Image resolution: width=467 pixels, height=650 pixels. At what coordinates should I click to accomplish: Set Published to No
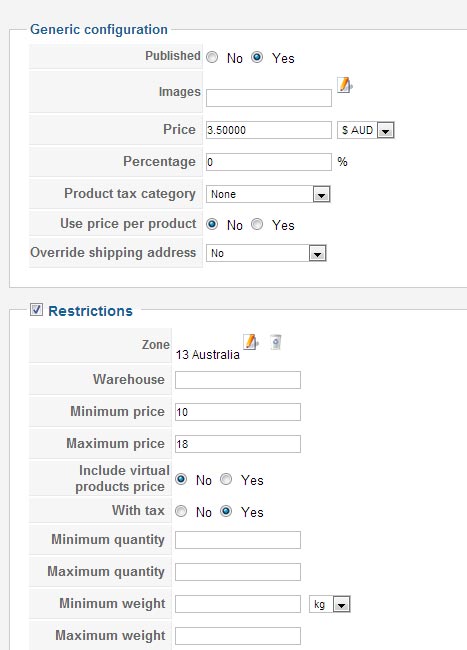point(212,57)
